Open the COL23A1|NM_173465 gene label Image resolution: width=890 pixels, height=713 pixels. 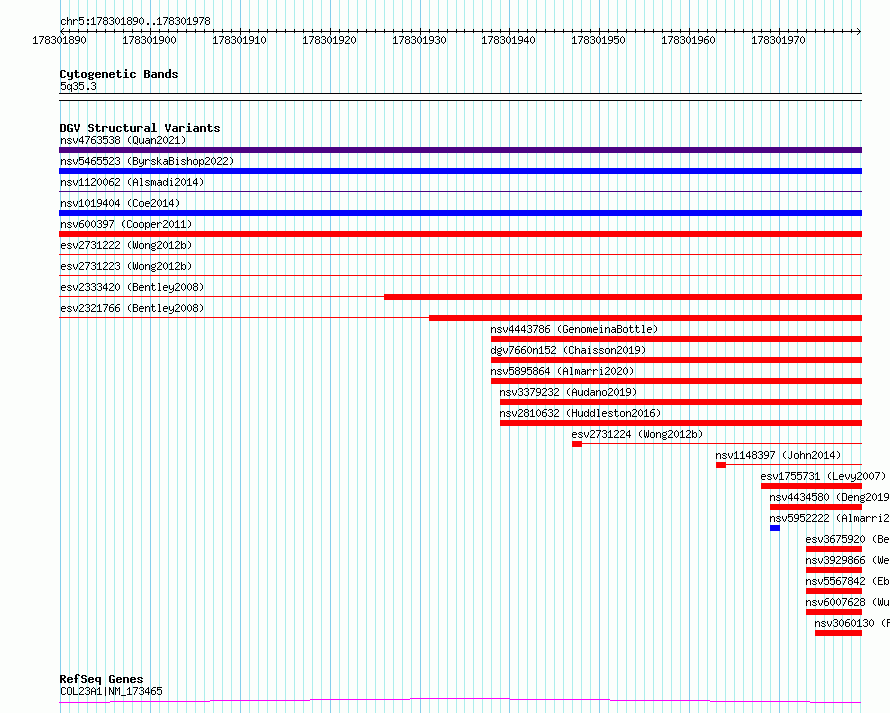[111, 691]
